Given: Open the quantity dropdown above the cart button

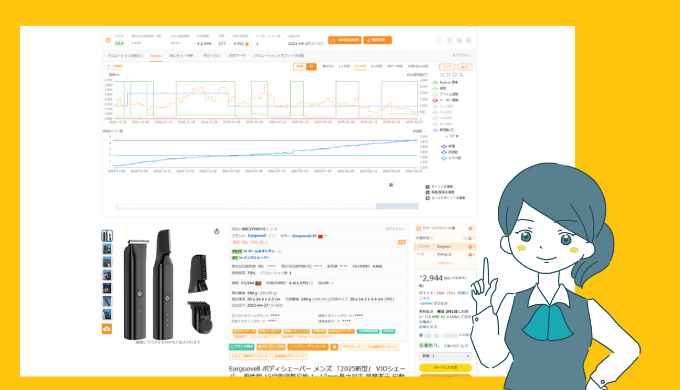Looking at the screenshot, I should (445, 356).
